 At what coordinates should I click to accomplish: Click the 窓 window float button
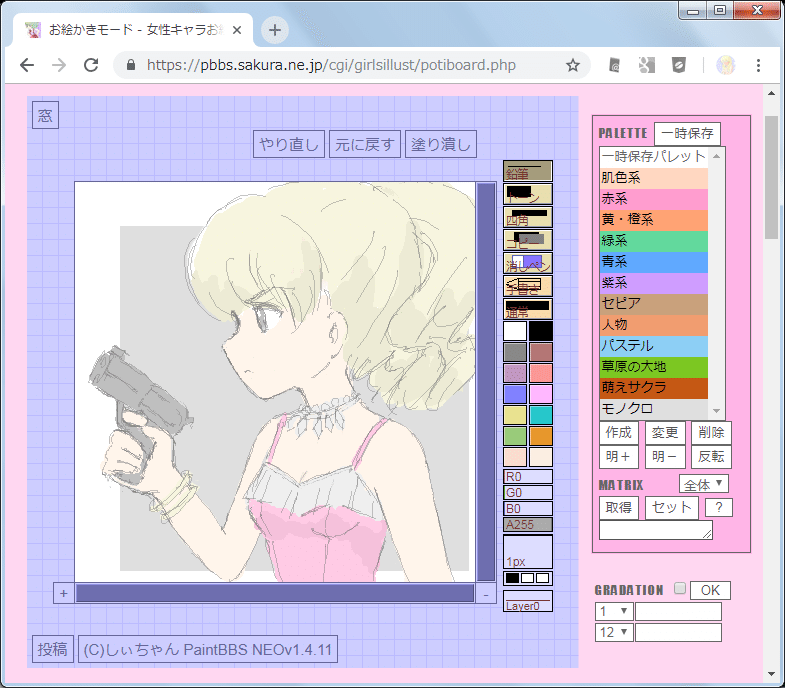pos(45,115)
